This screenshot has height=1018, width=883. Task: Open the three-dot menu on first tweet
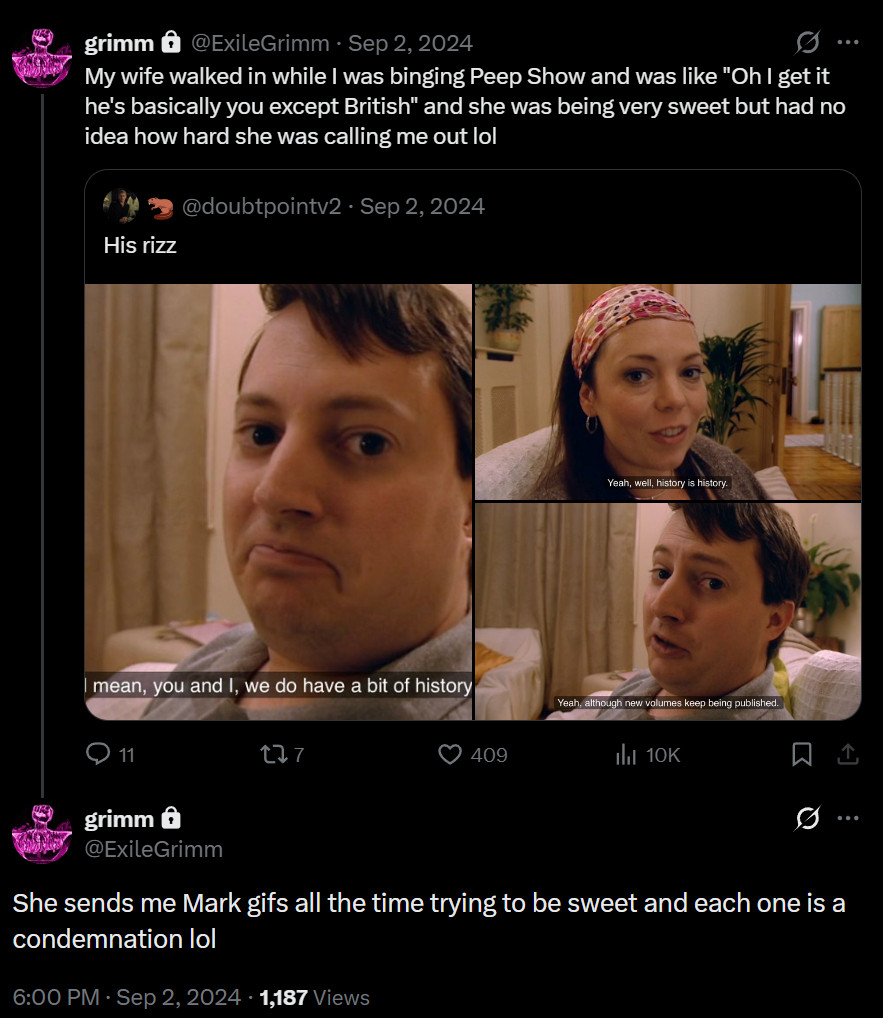click(848, 42)
